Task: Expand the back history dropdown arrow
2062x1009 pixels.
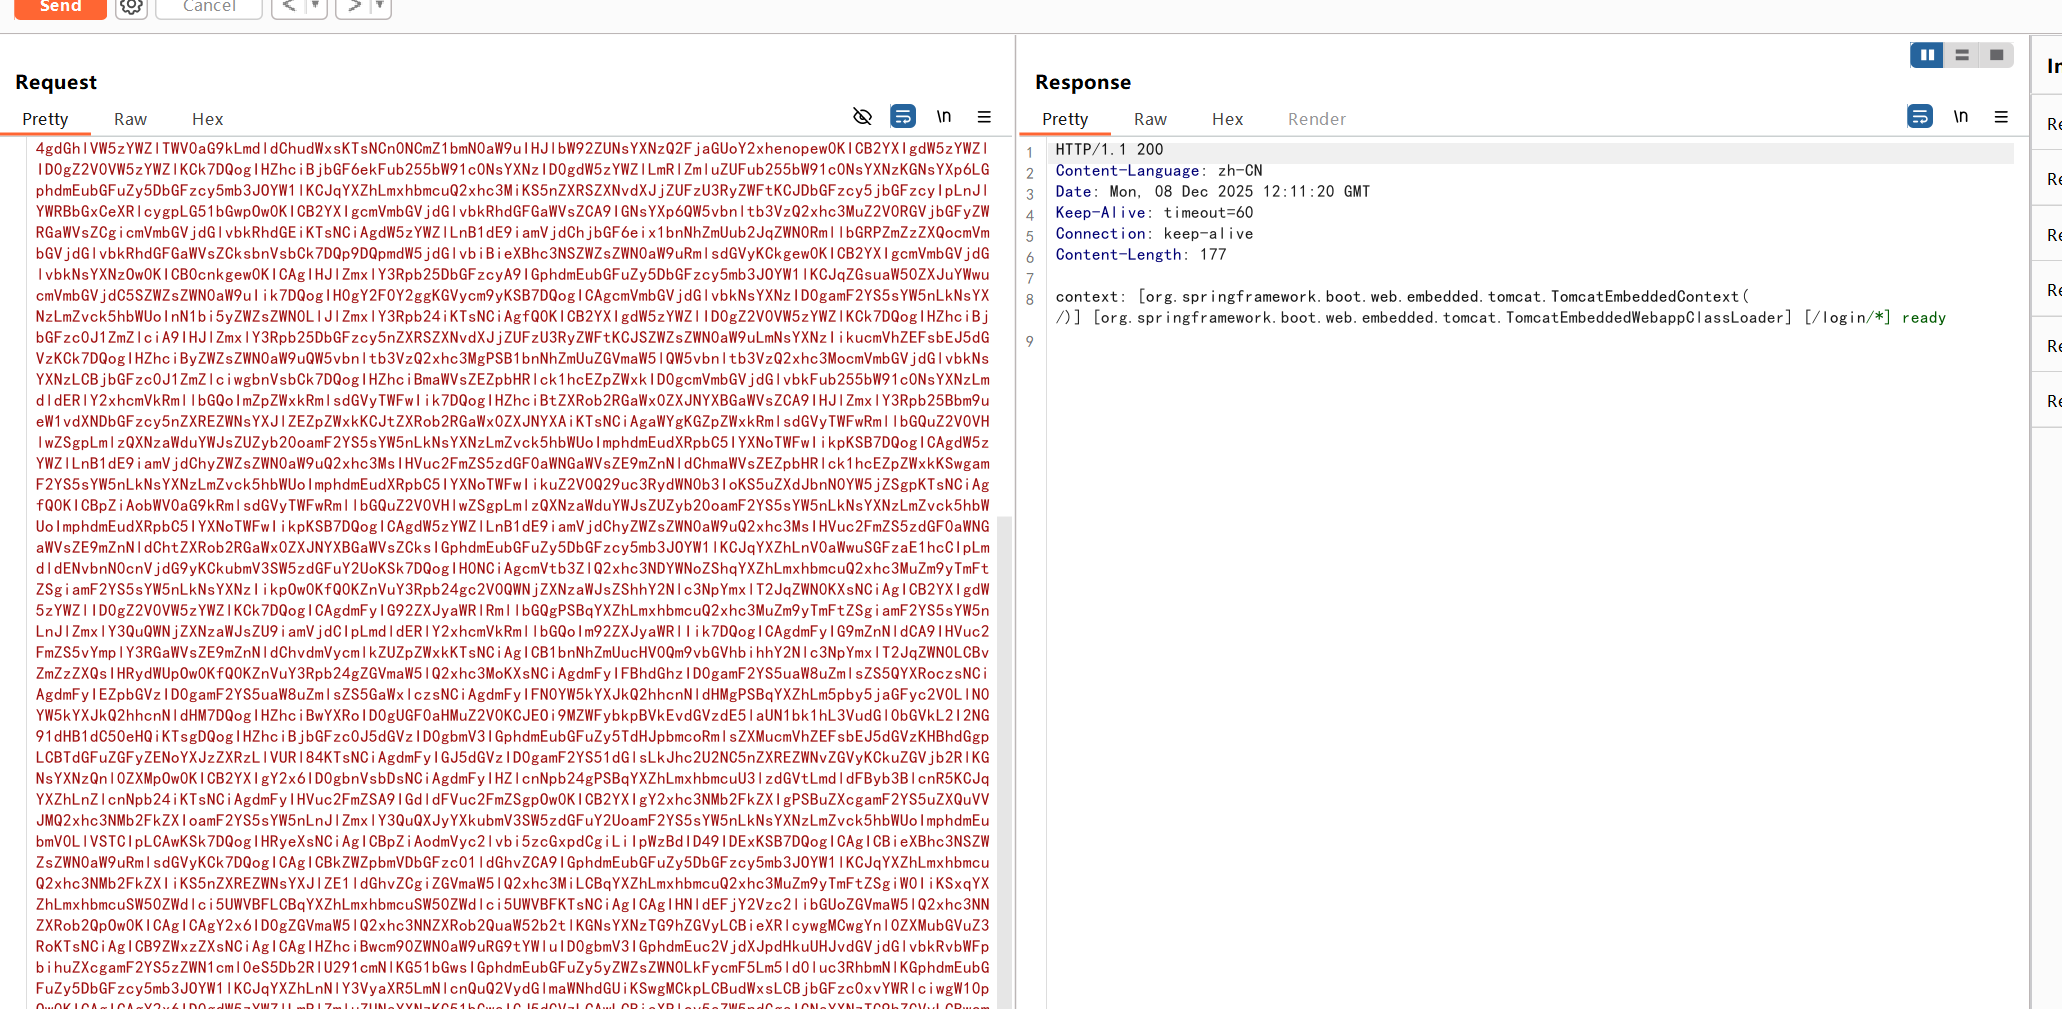Action: click(315, 7)
